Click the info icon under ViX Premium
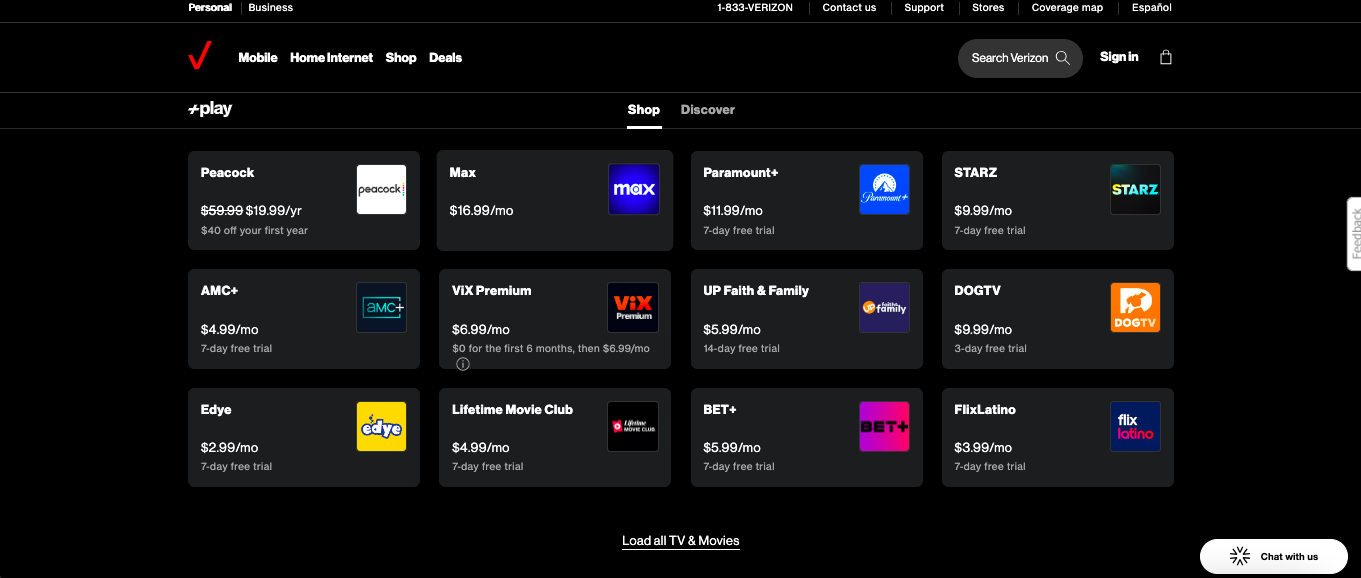The width and height of the screenshot is (1361, 578). [x=463, y=364]
